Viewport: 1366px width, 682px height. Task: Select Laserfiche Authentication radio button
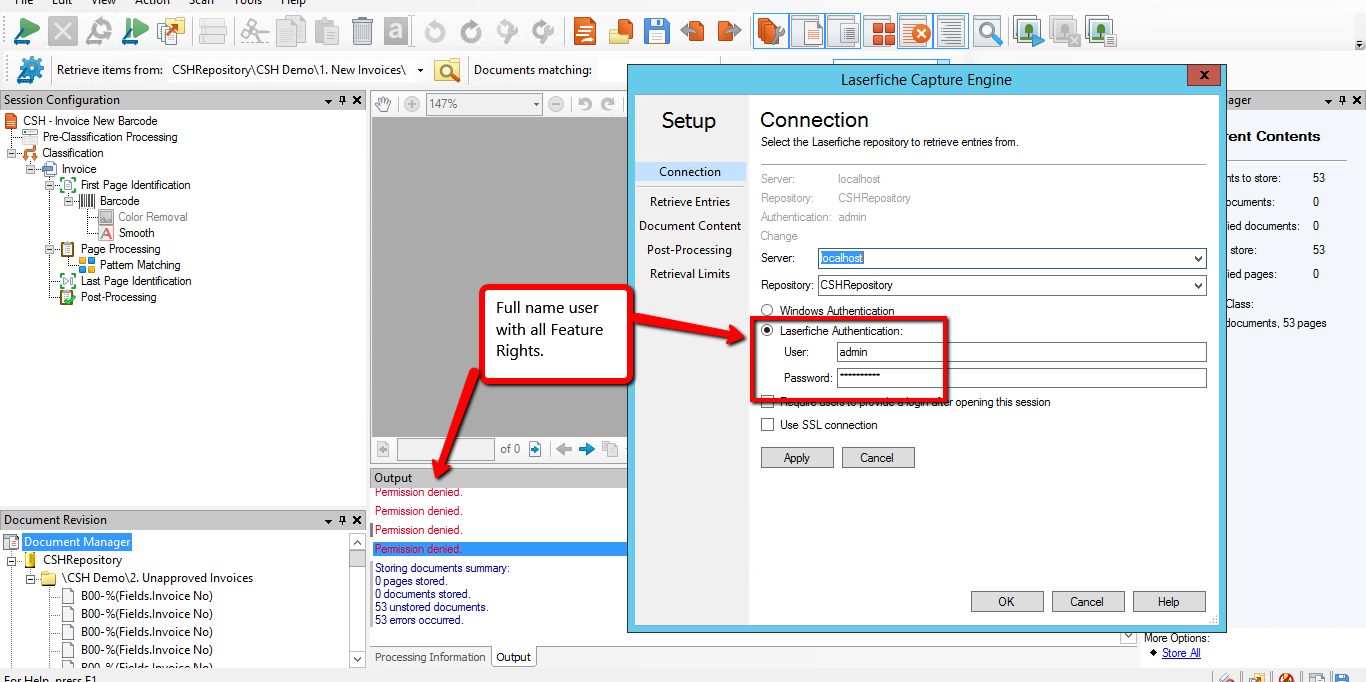(x=768, y=331)
